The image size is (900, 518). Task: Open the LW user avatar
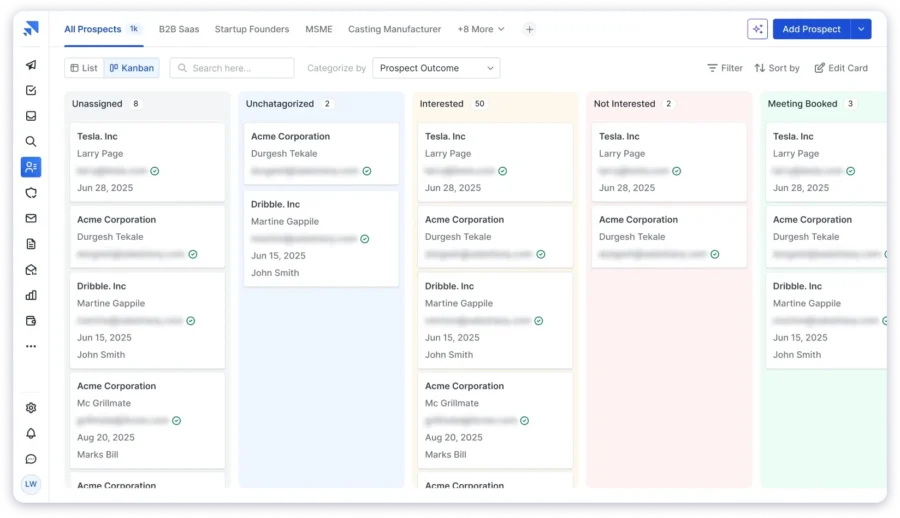31,484
